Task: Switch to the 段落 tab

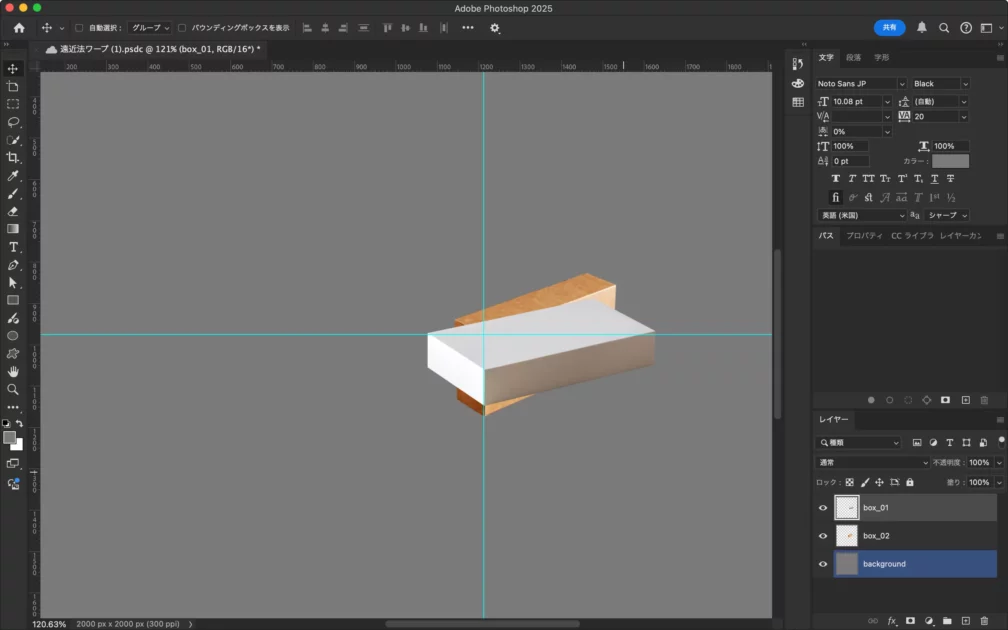Action: click(853, 58)
